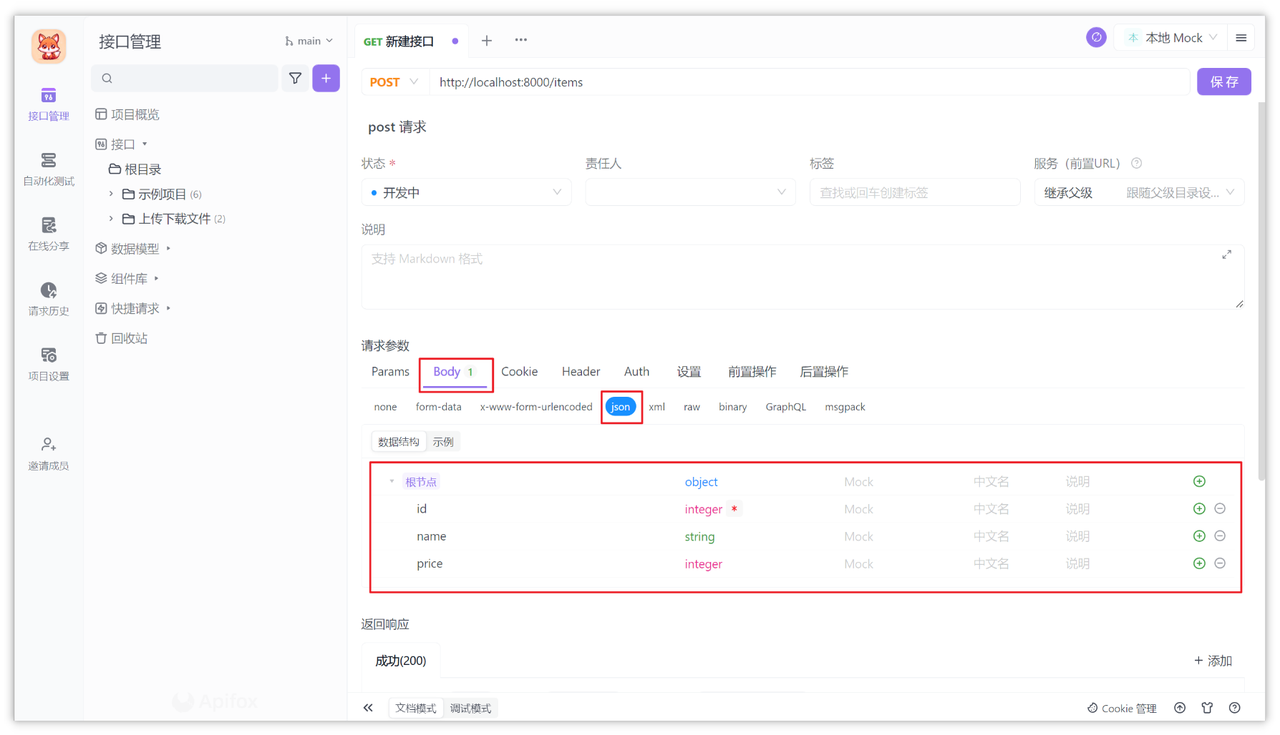Select x-www-form-urlencoded body type
Viewport: 1280px width, 735px height.
[536, 407]
